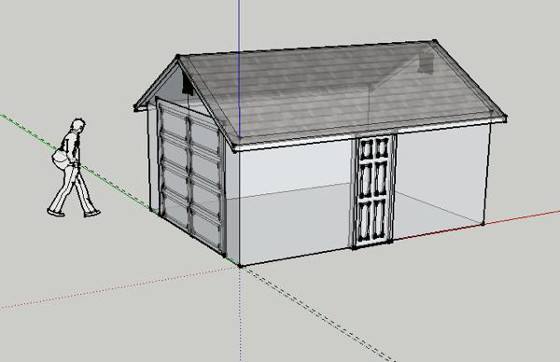Image resolution: width=560 pixels, height=362 pixels.
Task: Click the dotted red axis line
Action: [x=118, y=287]
